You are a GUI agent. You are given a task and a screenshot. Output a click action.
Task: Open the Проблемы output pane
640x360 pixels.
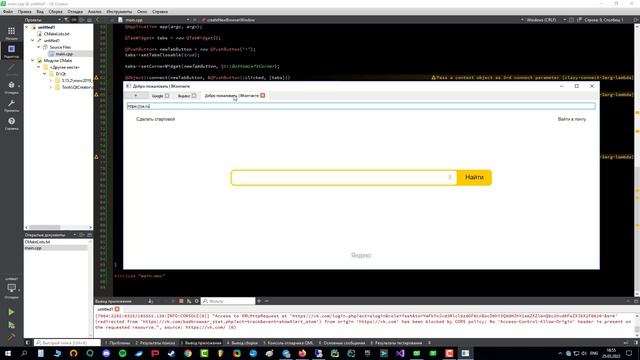(118, 343)
